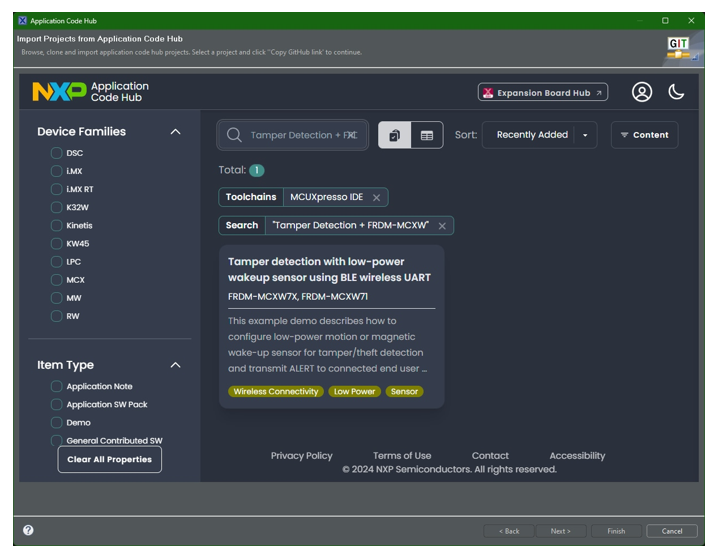Screen dimensions: 713x552
Task: Collapse the Item Type section
Action: (x=175, y=365)
